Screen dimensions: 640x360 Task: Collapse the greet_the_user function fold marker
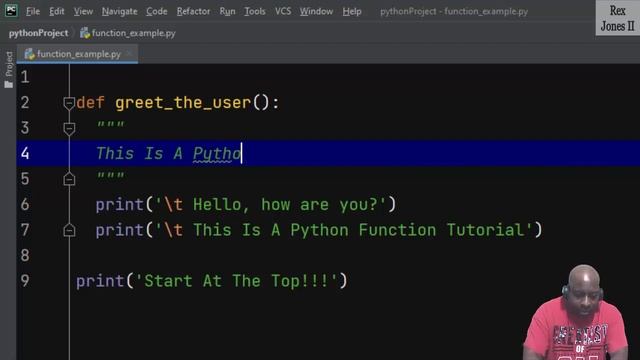(x=69, y=104)
